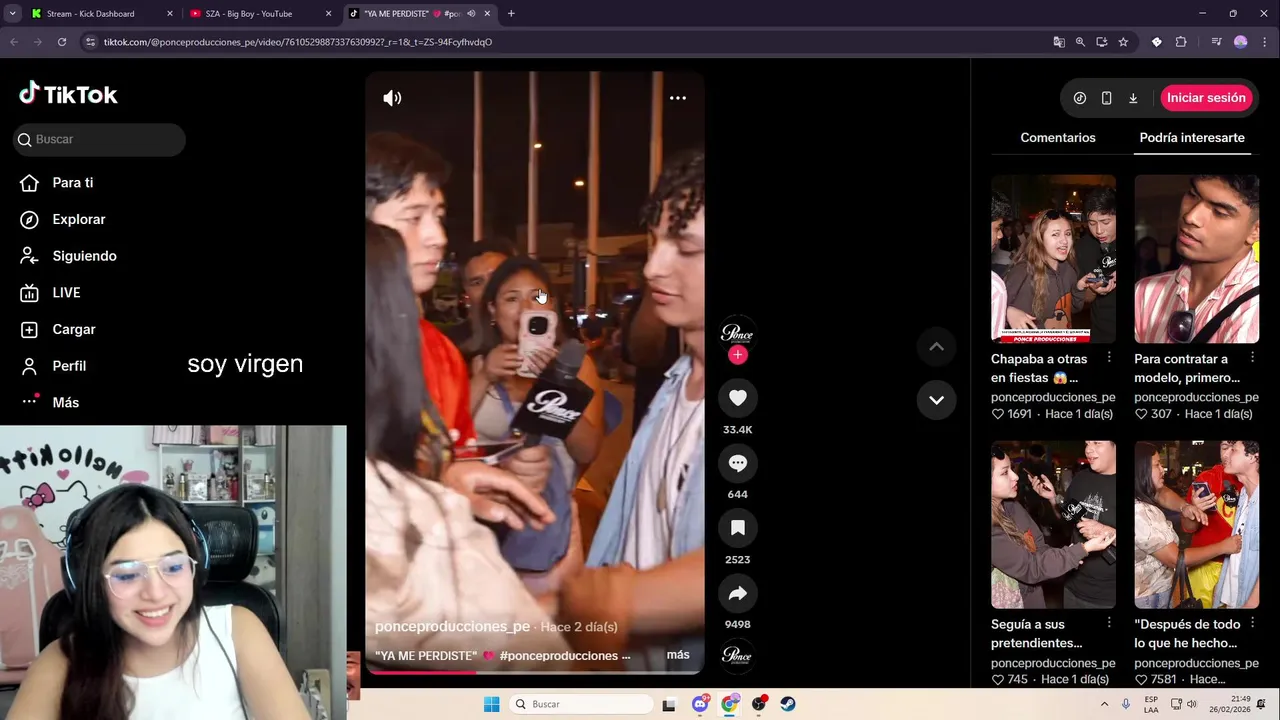The height and width of the screenshot is (720, 1280).
Task: Like the video with 33.4K hearts
Action: [738, 398]
